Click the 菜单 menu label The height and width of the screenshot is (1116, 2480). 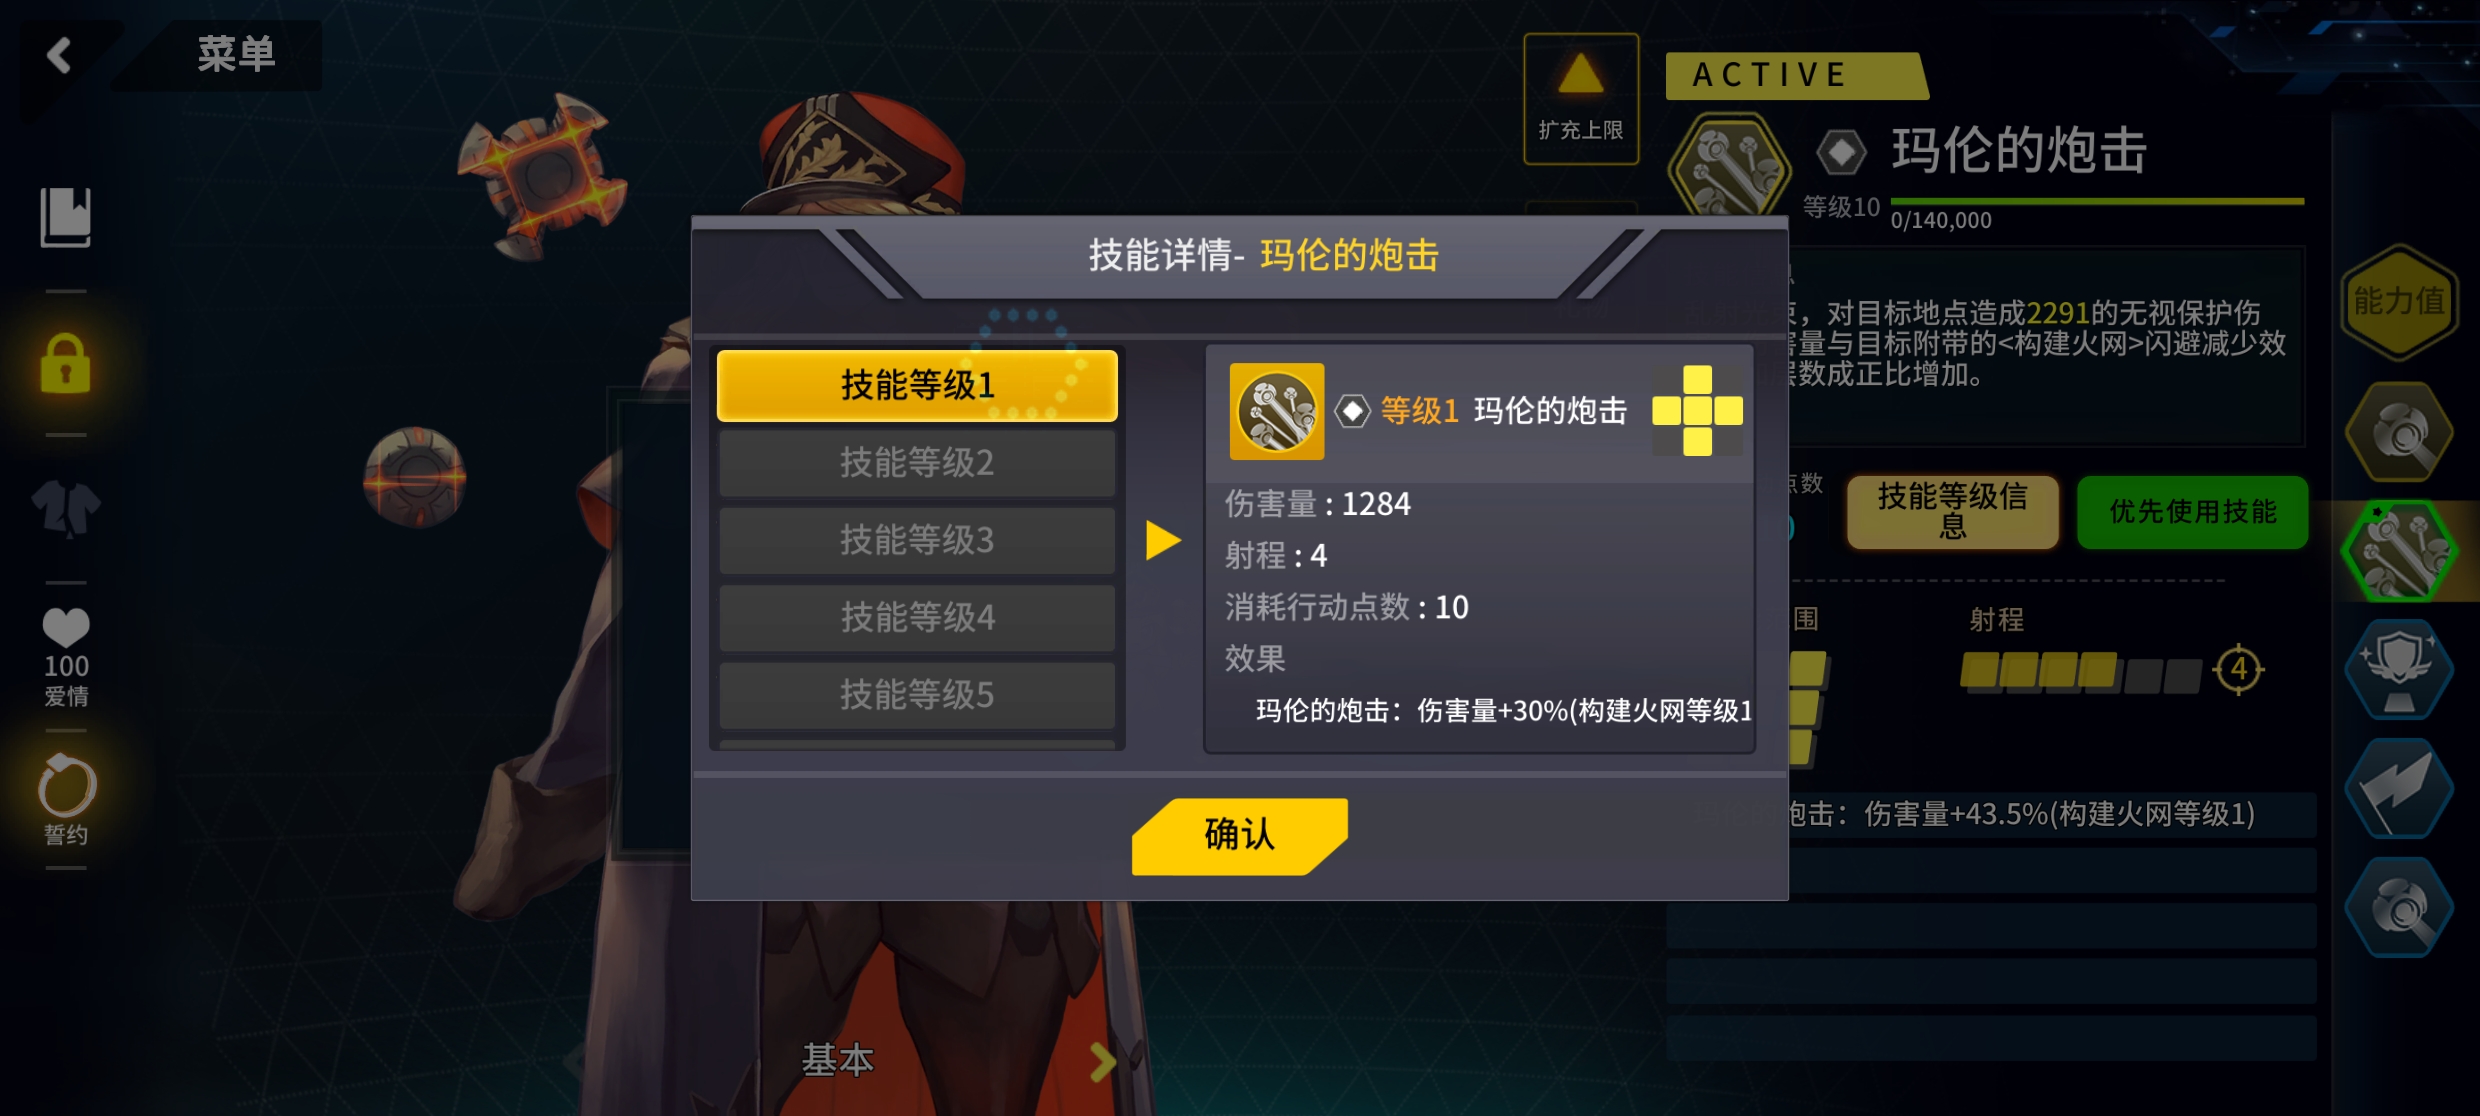click(x=236, y=54)
